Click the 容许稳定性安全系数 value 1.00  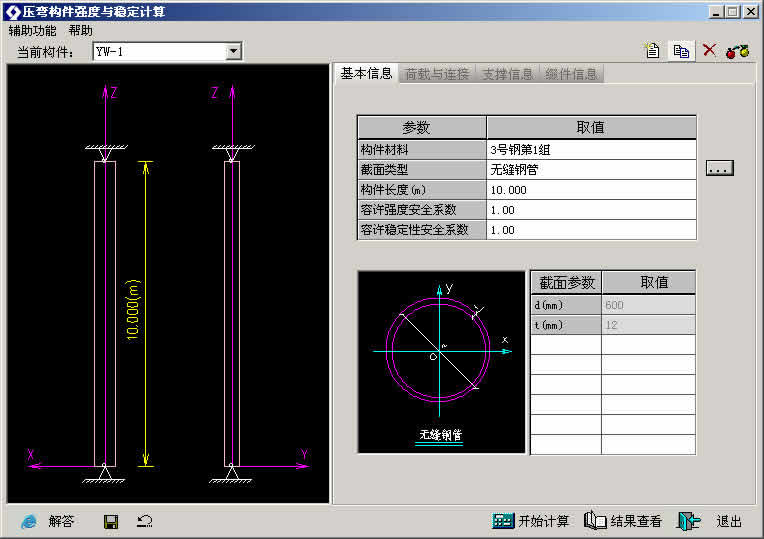pos(591,230)
